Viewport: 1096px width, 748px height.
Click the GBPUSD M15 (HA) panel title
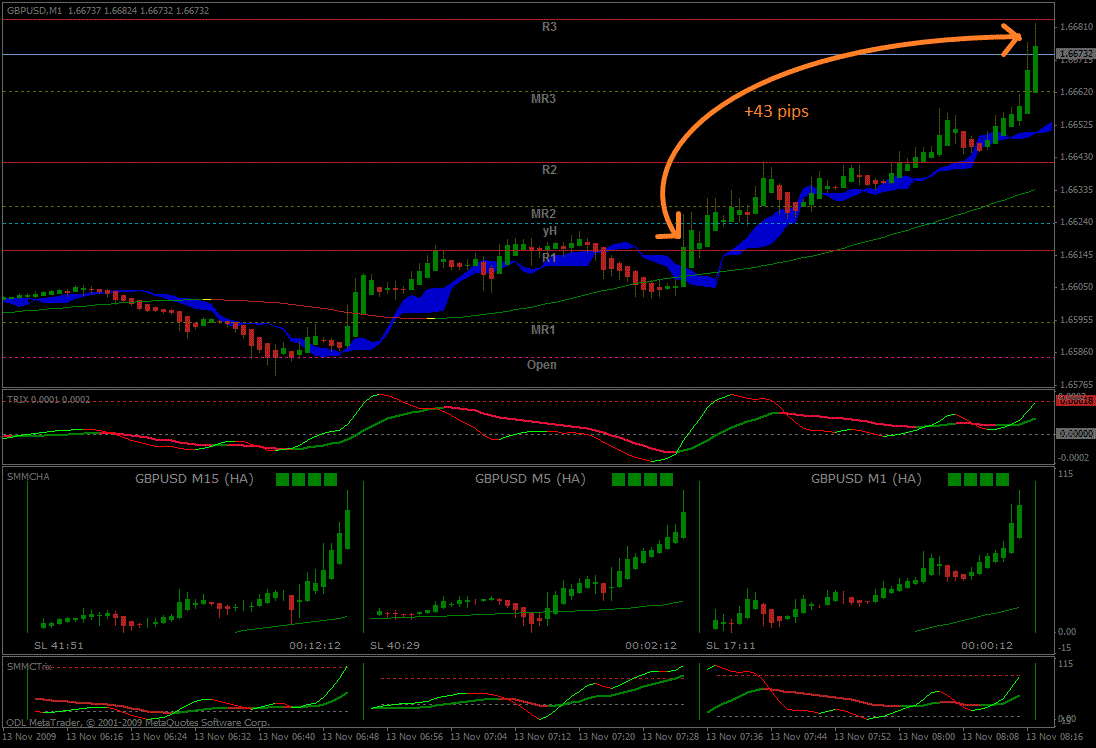point(194,479)
